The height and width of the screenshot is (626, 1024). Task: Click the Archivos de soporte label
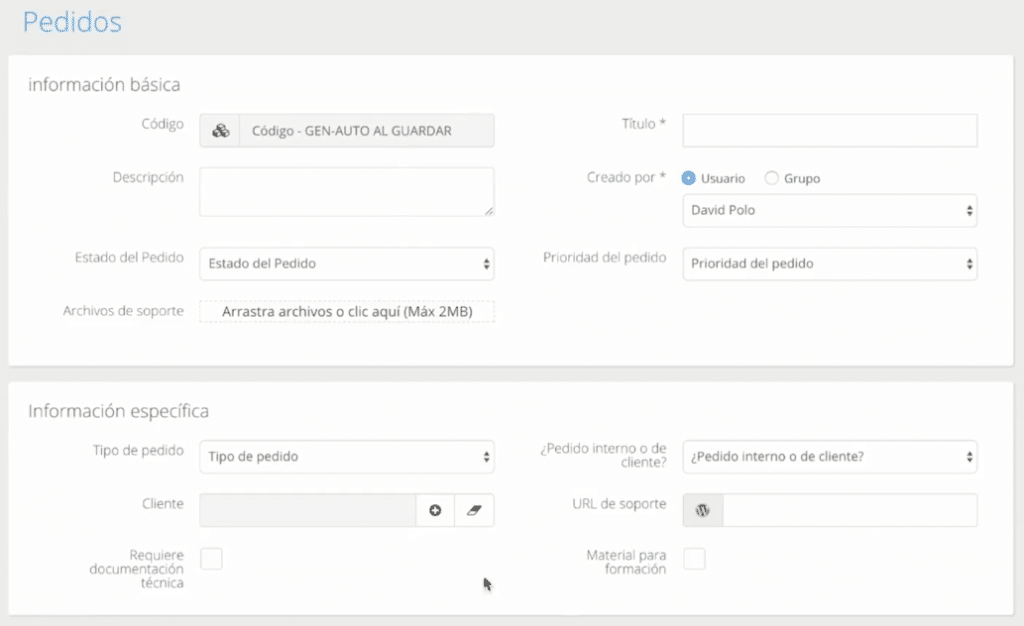coord(123,311)
